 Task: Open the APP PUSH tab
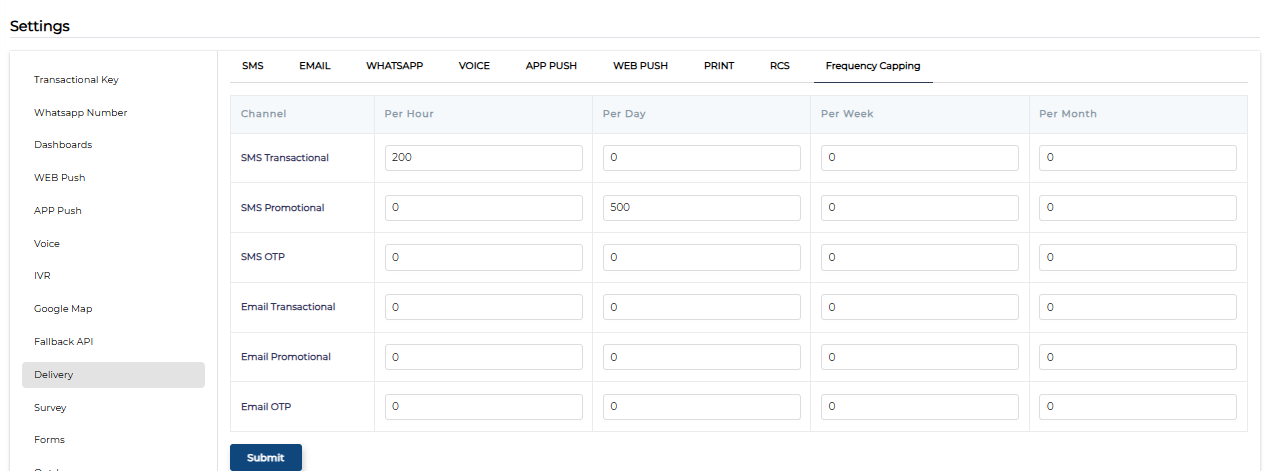click(x=551, y=66)
